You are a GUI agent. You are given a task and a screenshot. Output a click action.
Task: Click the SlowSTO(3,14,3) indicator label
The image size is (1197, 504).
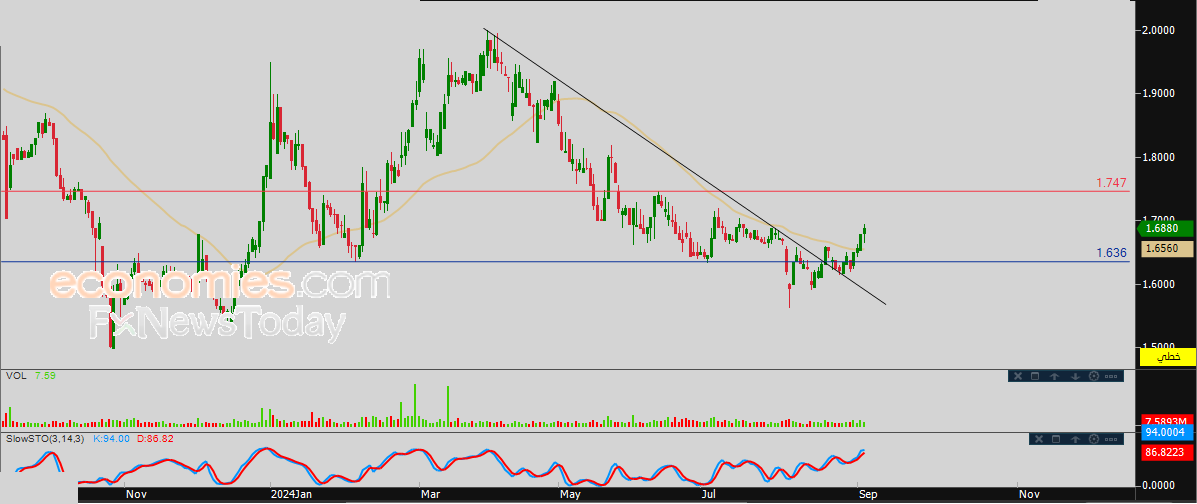46,439
